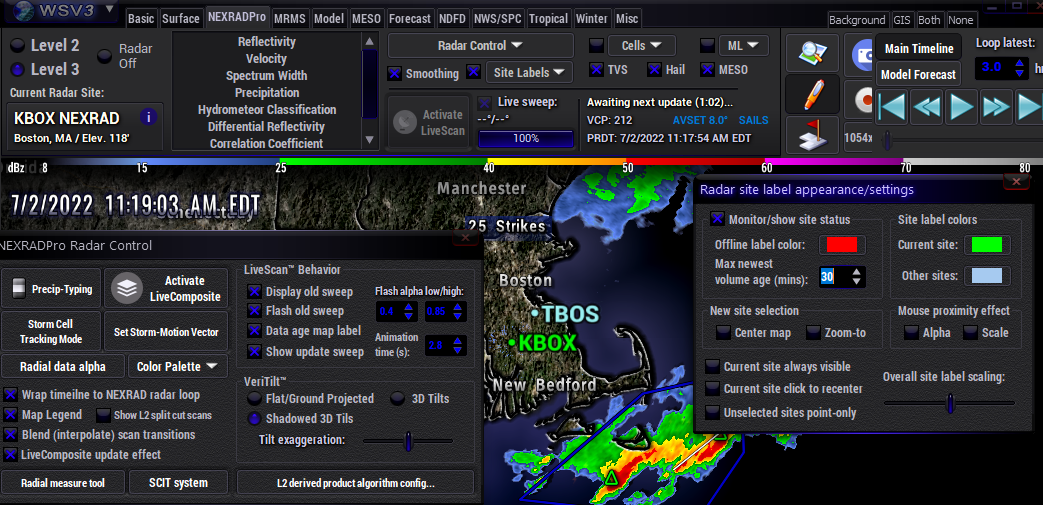Select the 3D Tilts radio option
Viewport: 1043px width, 505px height.
(x=398, y=398)
